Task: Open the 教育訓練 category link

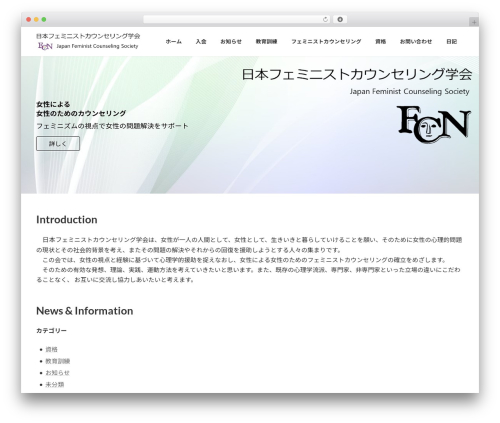Action: pyautogui.click(x=58, y=361)
